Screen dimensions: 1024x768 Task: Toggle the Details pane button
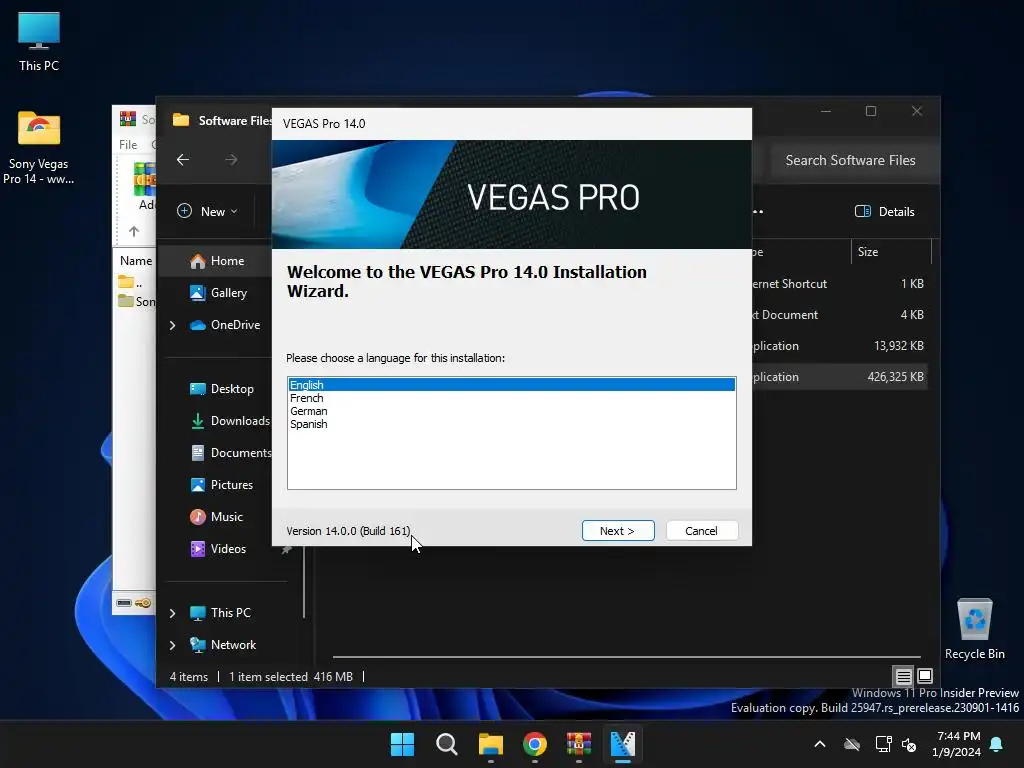[885, 211]
